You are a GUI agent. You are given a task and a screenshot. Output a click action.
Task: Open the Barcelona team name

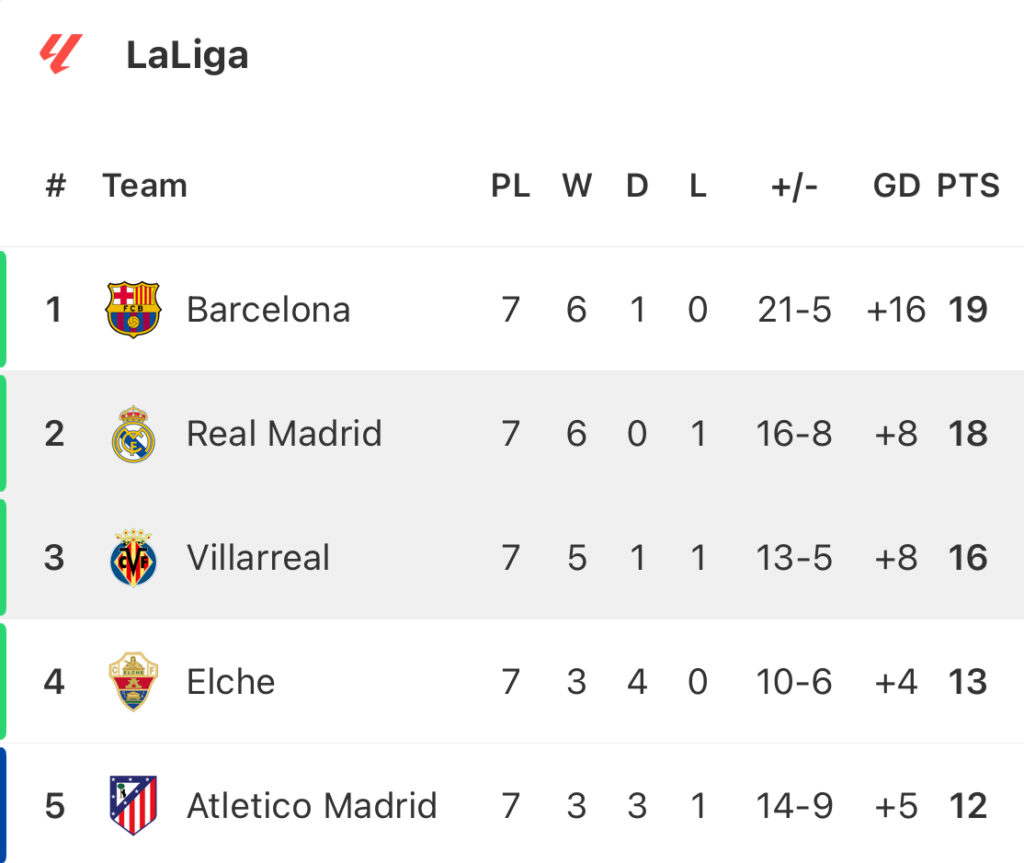(268, 310)
